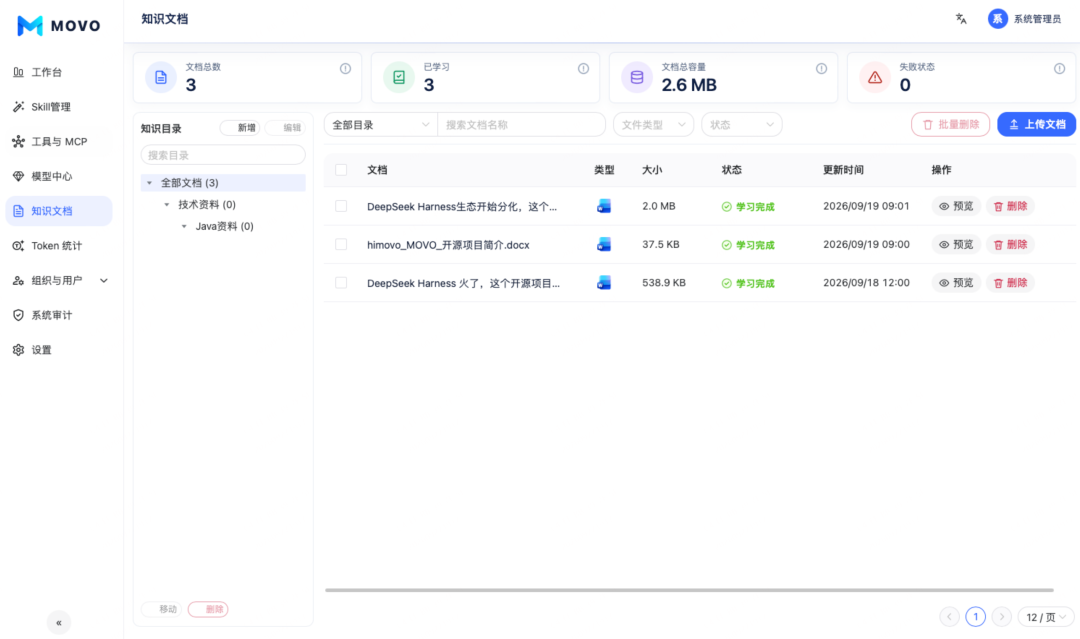The image size is (1080, 639).
Task: Click file type icon for 2.0 MB document
Action: click(604, 206)
